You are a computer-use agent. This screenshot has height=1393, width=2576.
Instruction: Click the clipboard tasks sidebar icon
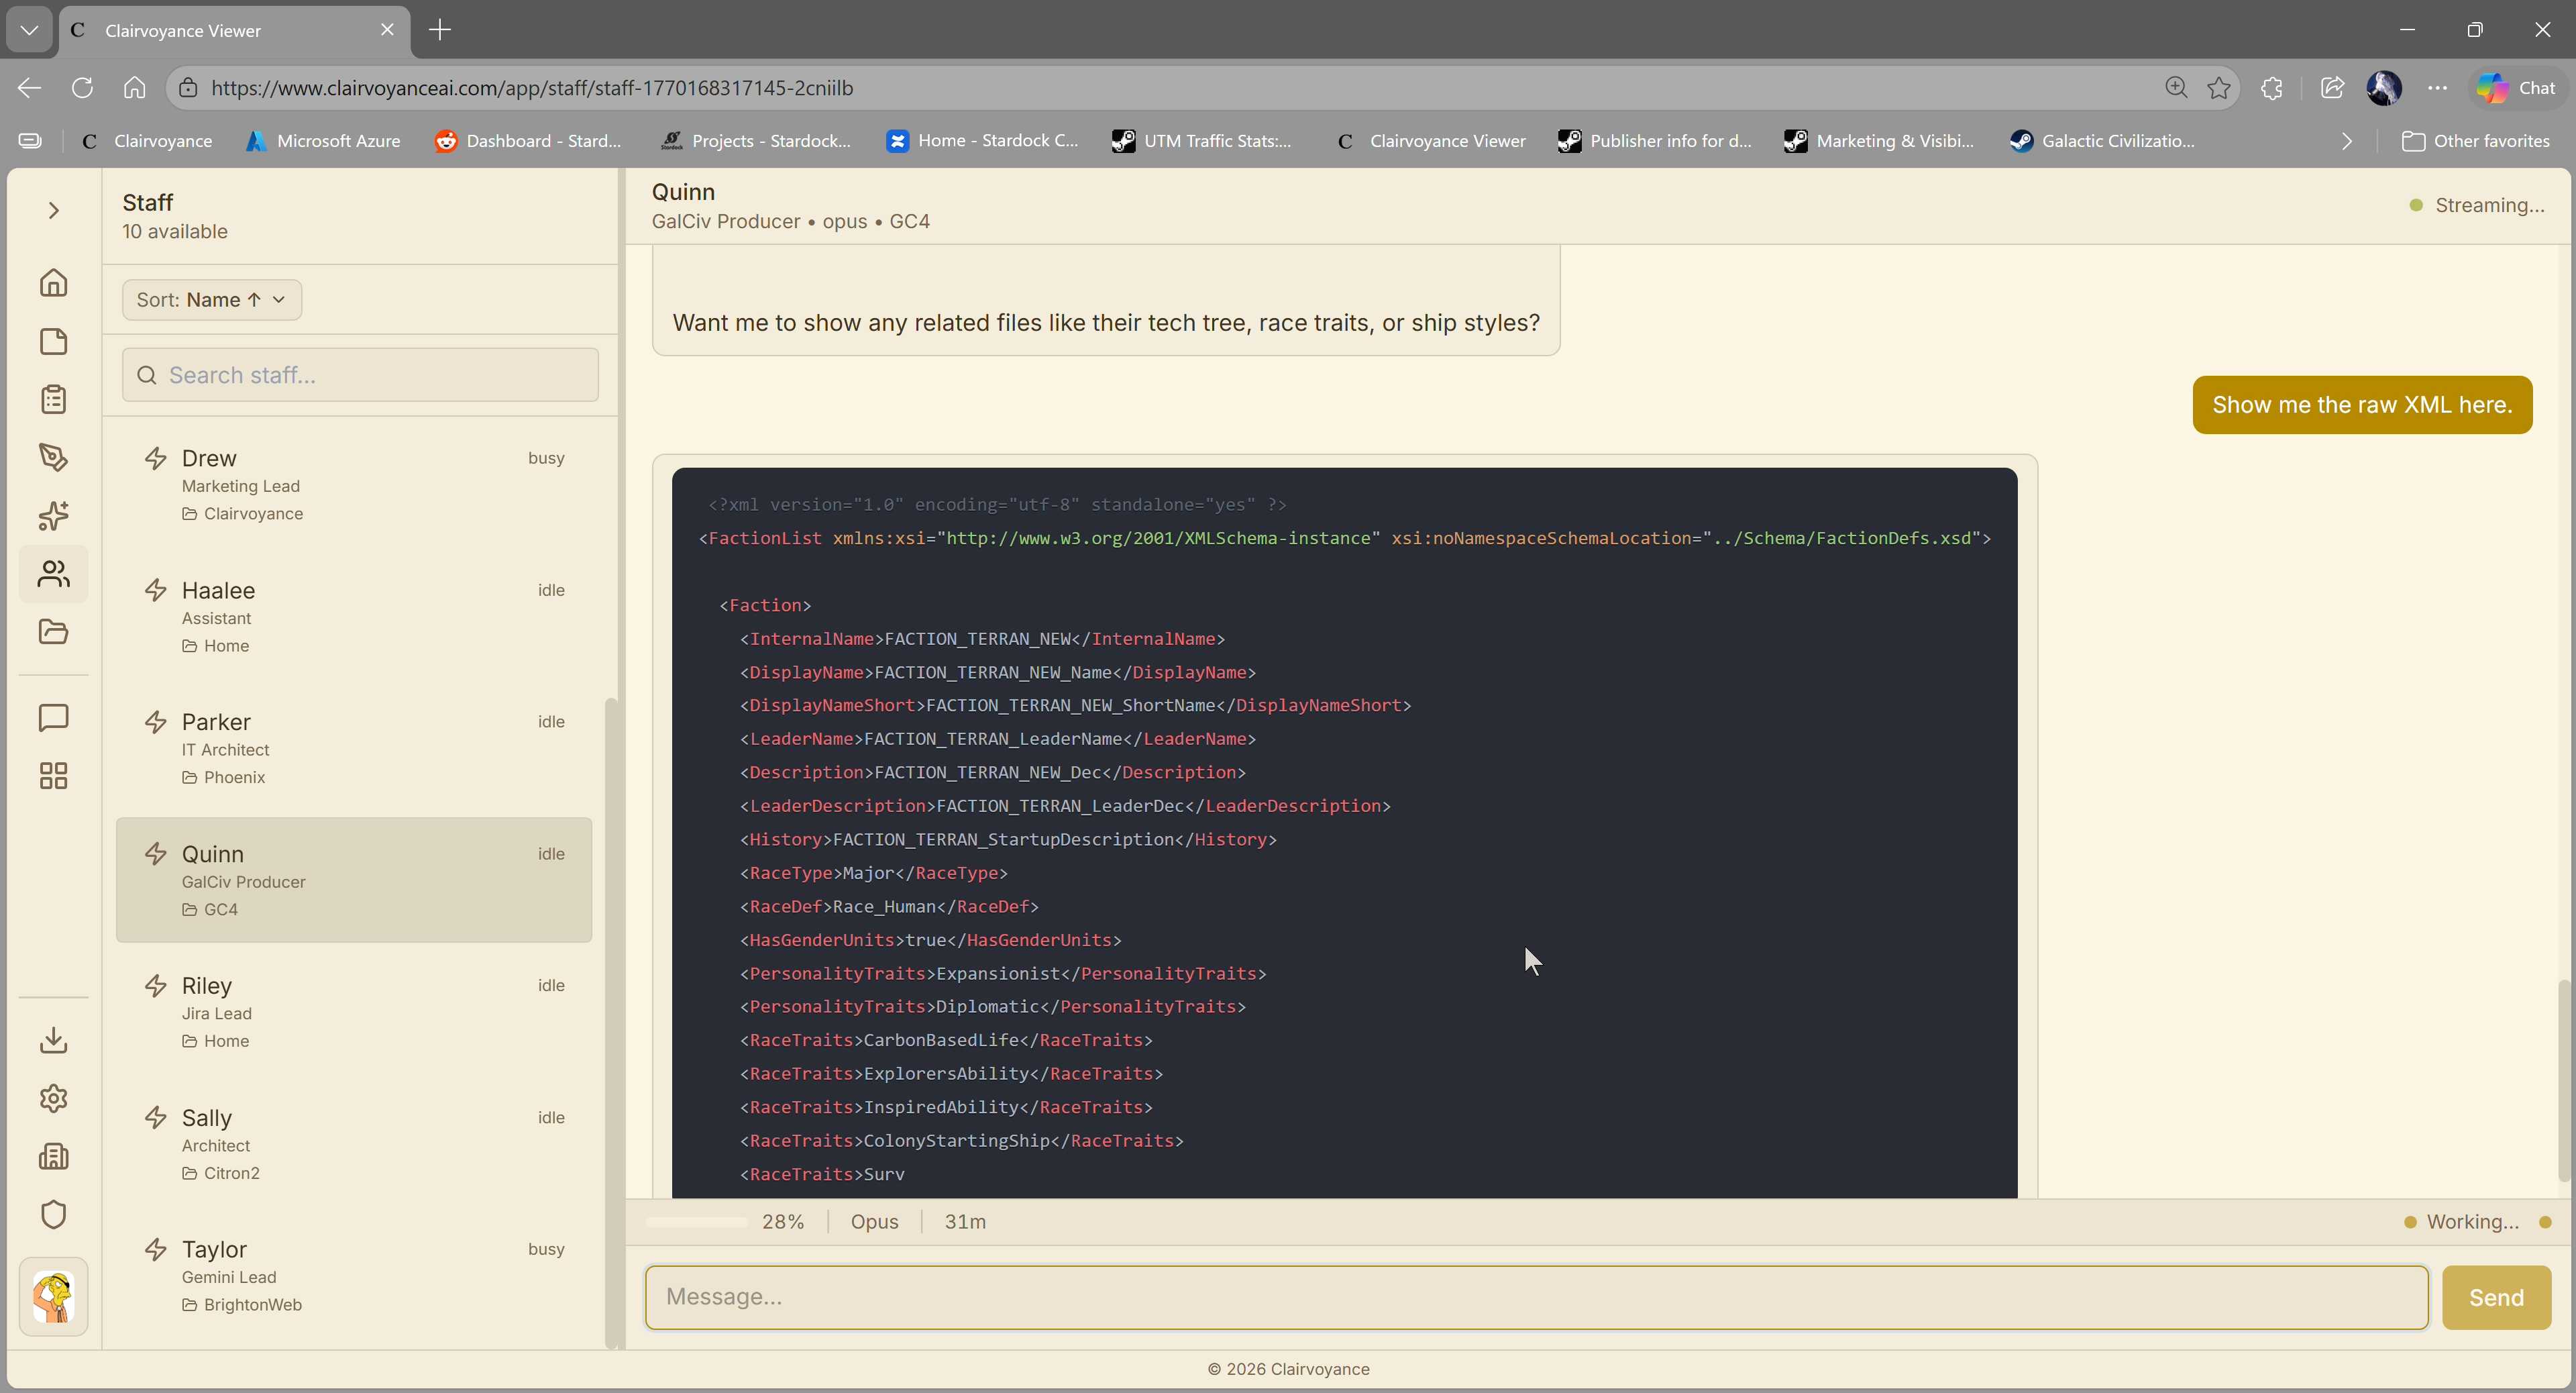pos(53,399)
